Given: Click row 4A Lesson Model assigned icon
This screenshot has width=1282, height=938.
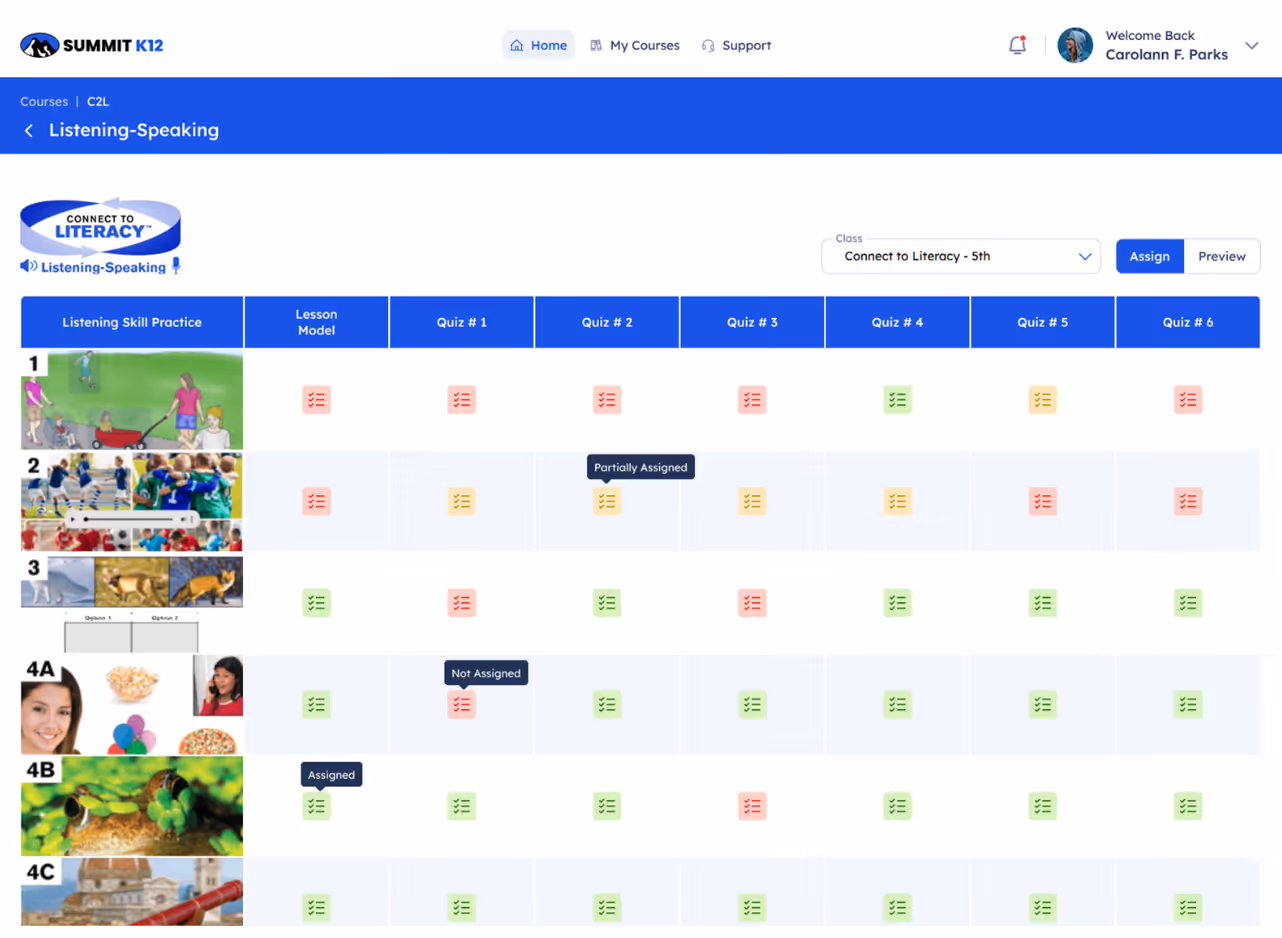Looking at the screenshot, I should pyautogui.click(x=317, y=704).
